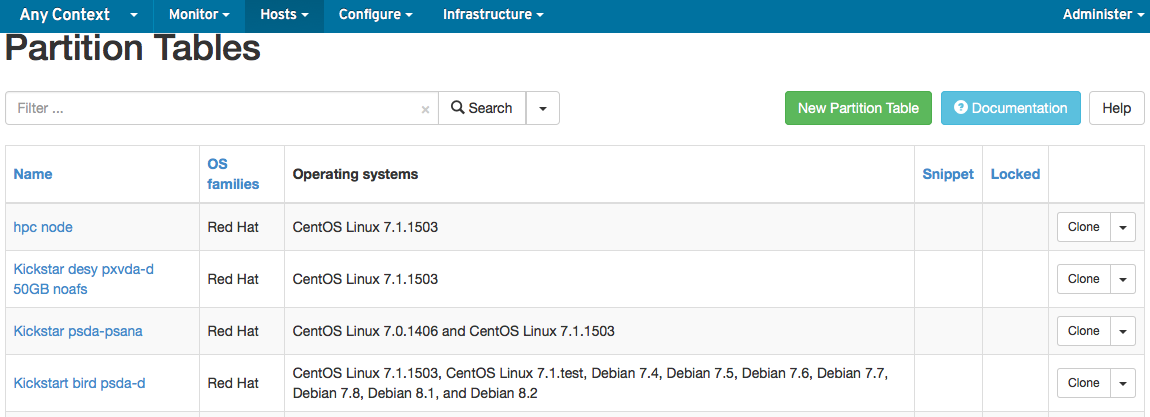Clone the Kickstar psda-psana partition table
This screenshot has height=417, width=1150.
pyautogui.click(x=1084, y=331)
